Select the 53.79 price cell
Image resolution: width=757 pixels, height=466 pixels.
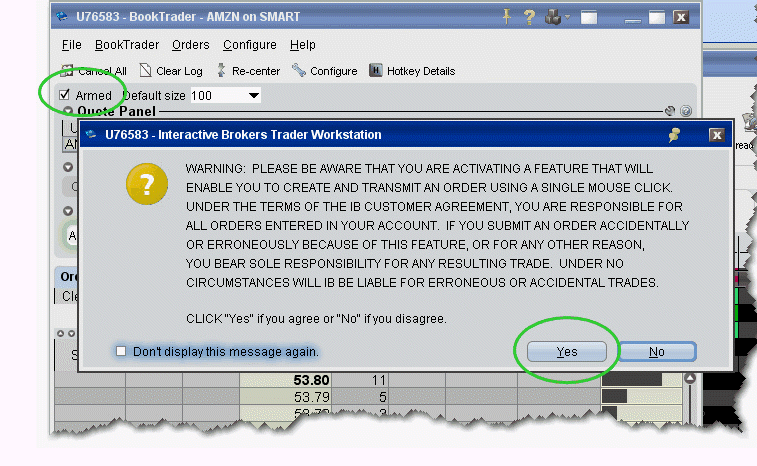pos(285,397)
